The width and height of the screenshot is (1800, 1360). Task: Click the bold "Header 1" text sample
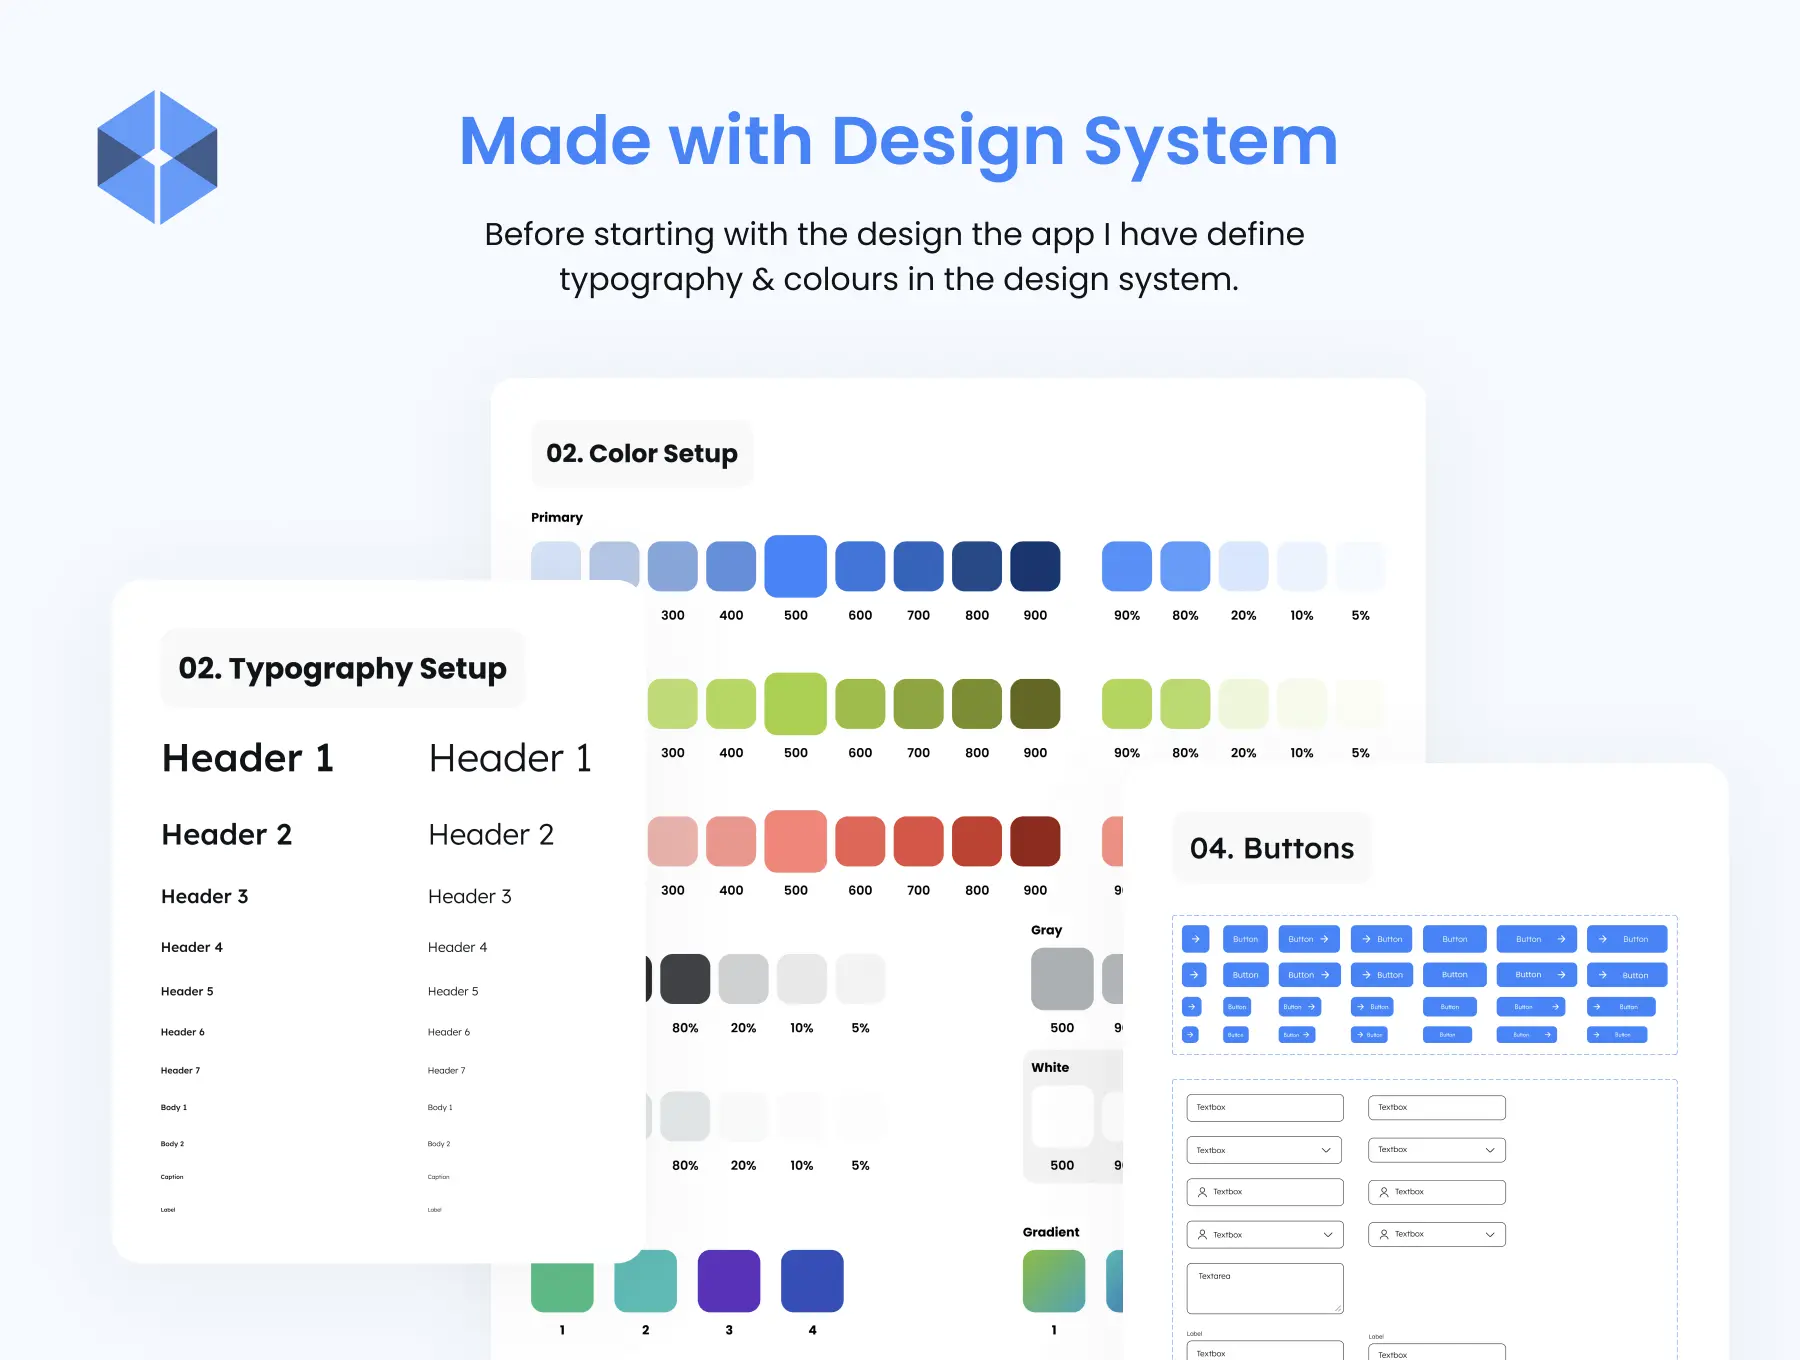[x=247, y=758]
